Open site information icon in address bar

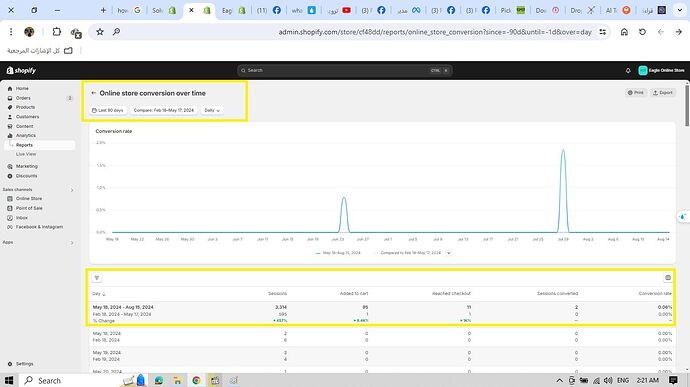602,32
